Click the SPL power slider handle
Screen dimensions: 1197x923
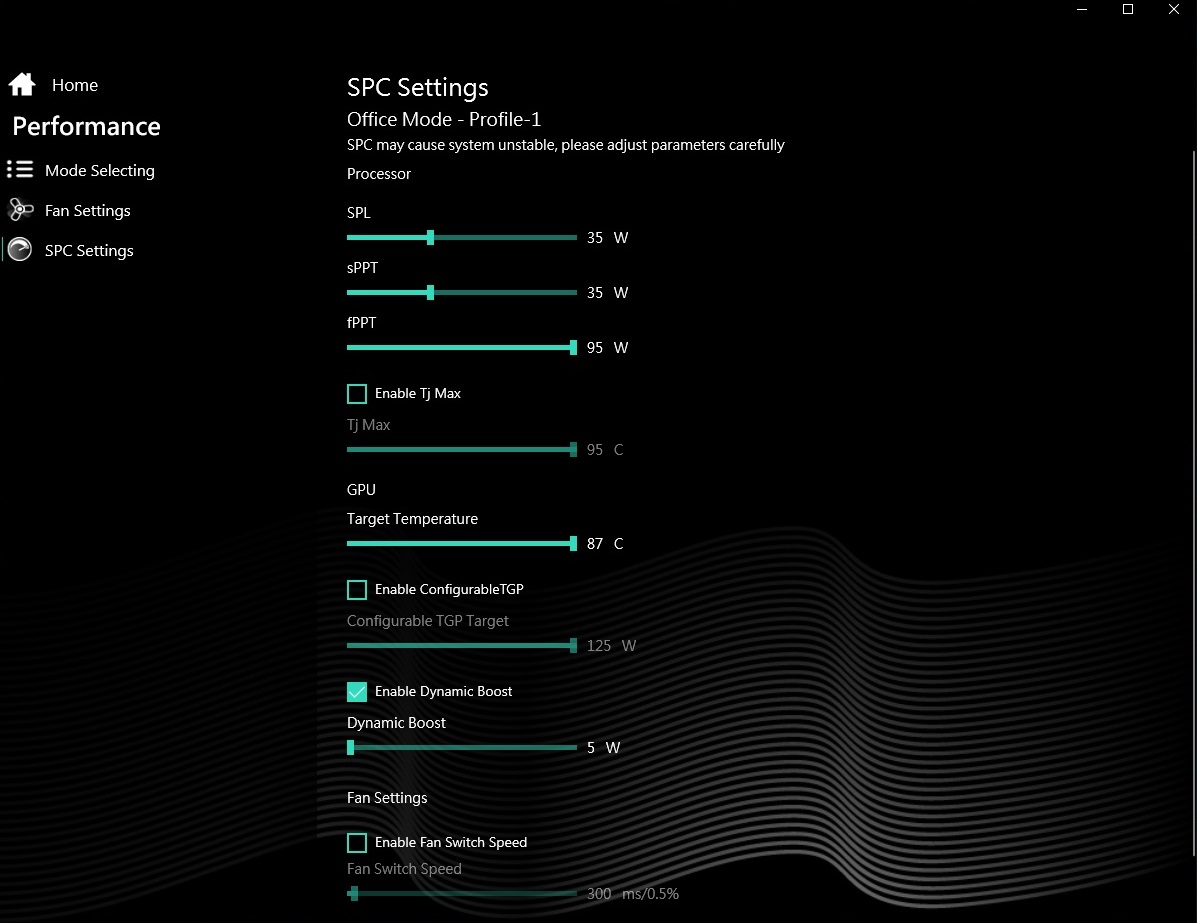pos(430,238)
